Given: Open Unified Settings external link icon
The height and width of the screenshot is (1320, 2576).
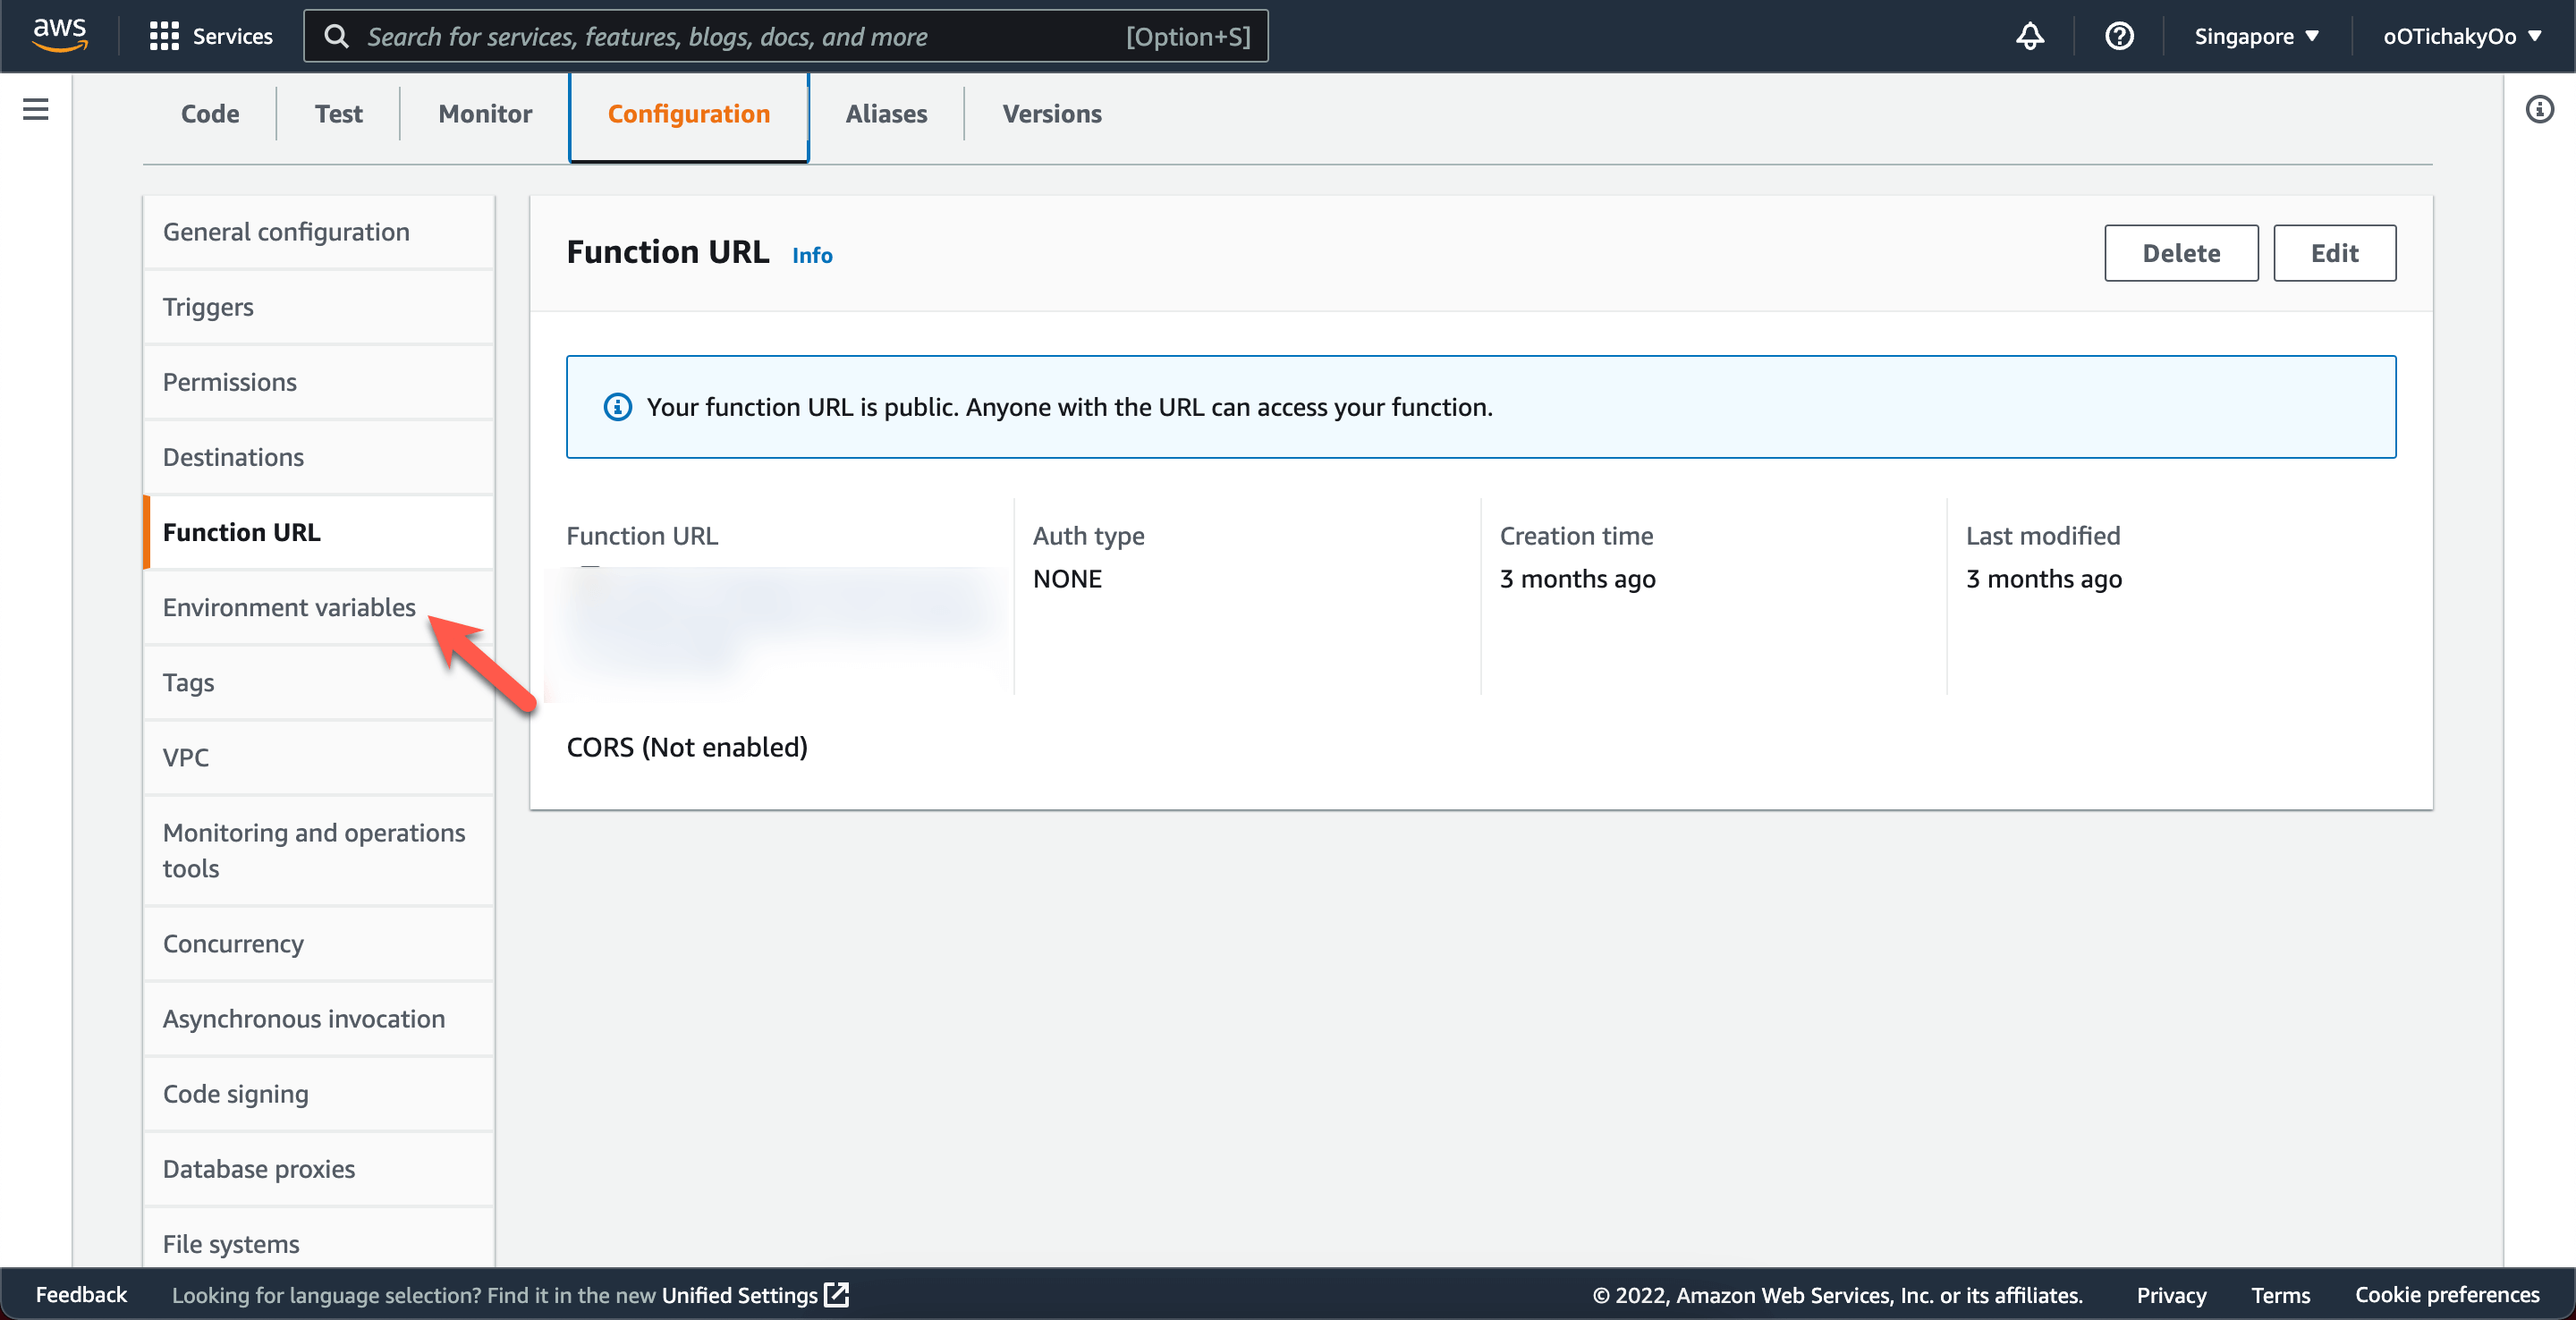Looking at the screenshot, I should point(836,1294).
